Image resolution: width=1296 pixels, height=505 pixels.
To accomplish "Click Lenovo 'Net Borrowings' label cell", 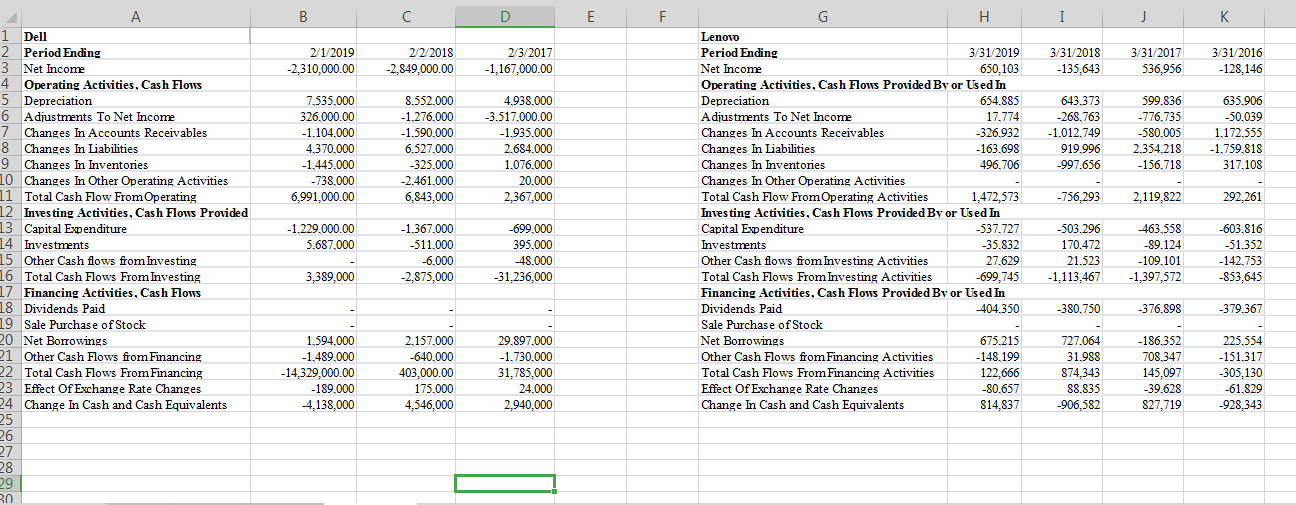I will click(x=823, y=340).
